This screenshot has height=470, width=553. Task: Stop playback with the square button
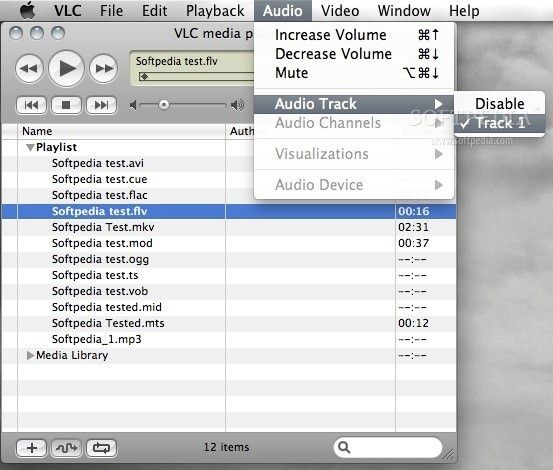(x=66, y=105)
